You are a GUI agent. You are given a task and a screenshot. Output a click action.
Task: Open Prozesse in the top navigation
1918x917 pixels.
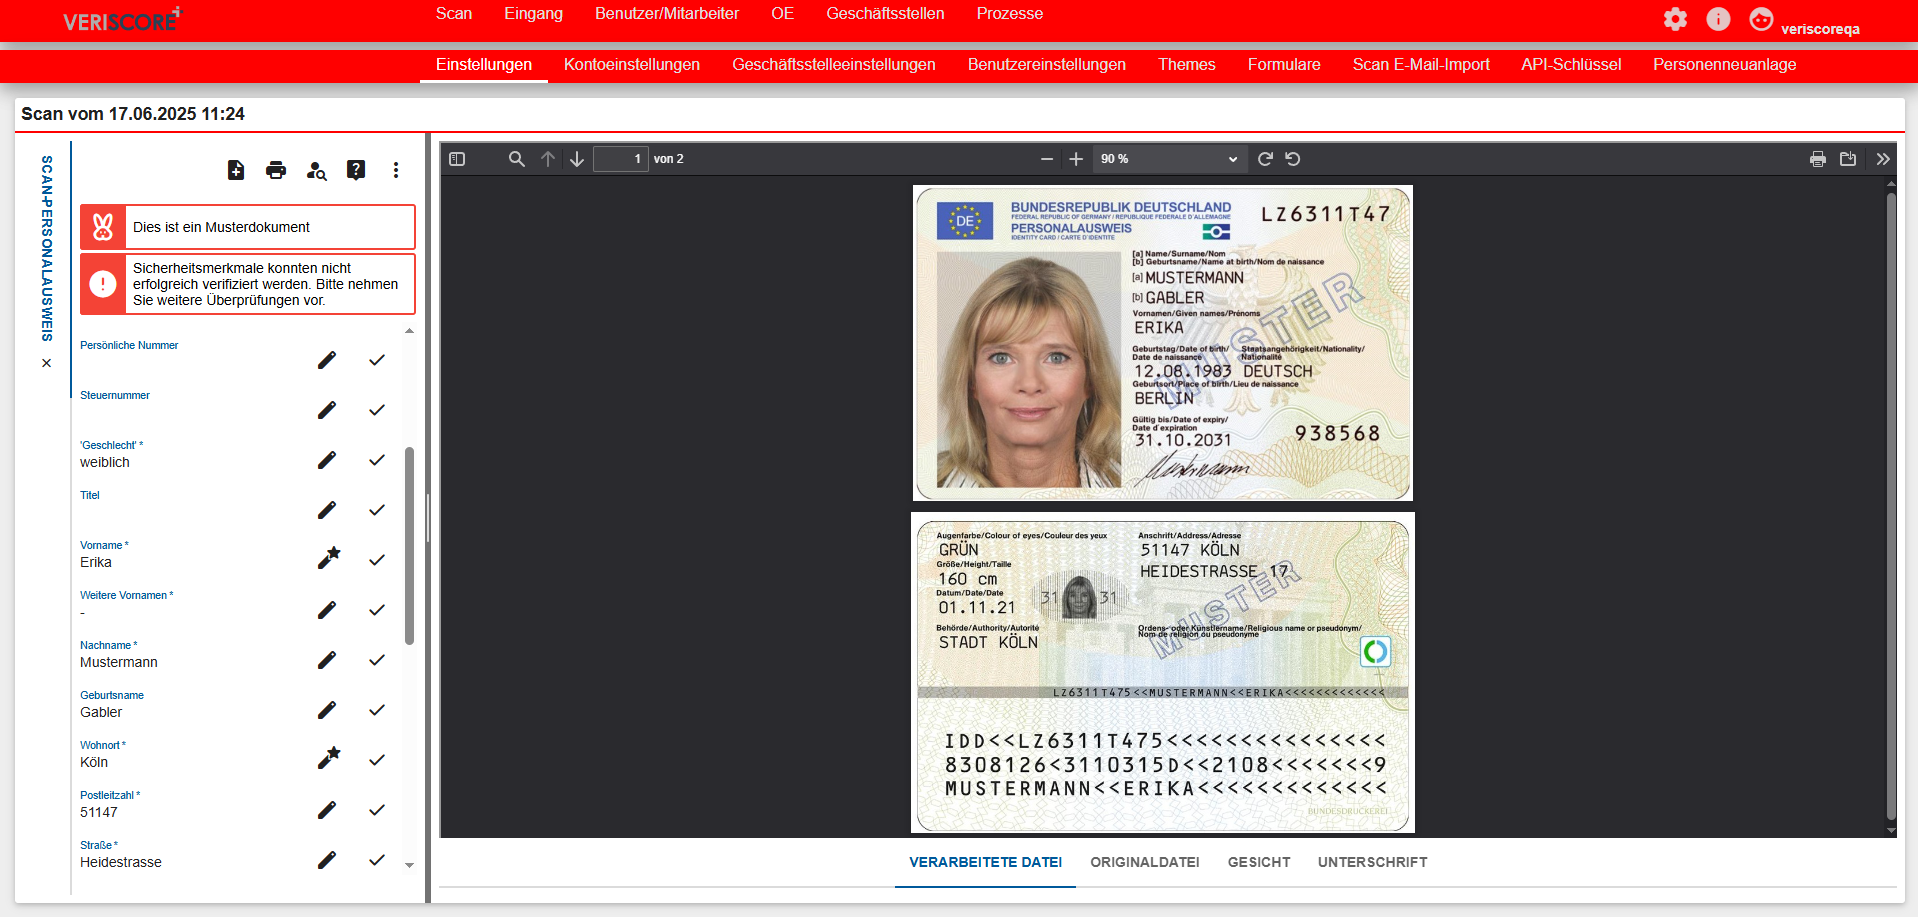(x=1009, y=14)
